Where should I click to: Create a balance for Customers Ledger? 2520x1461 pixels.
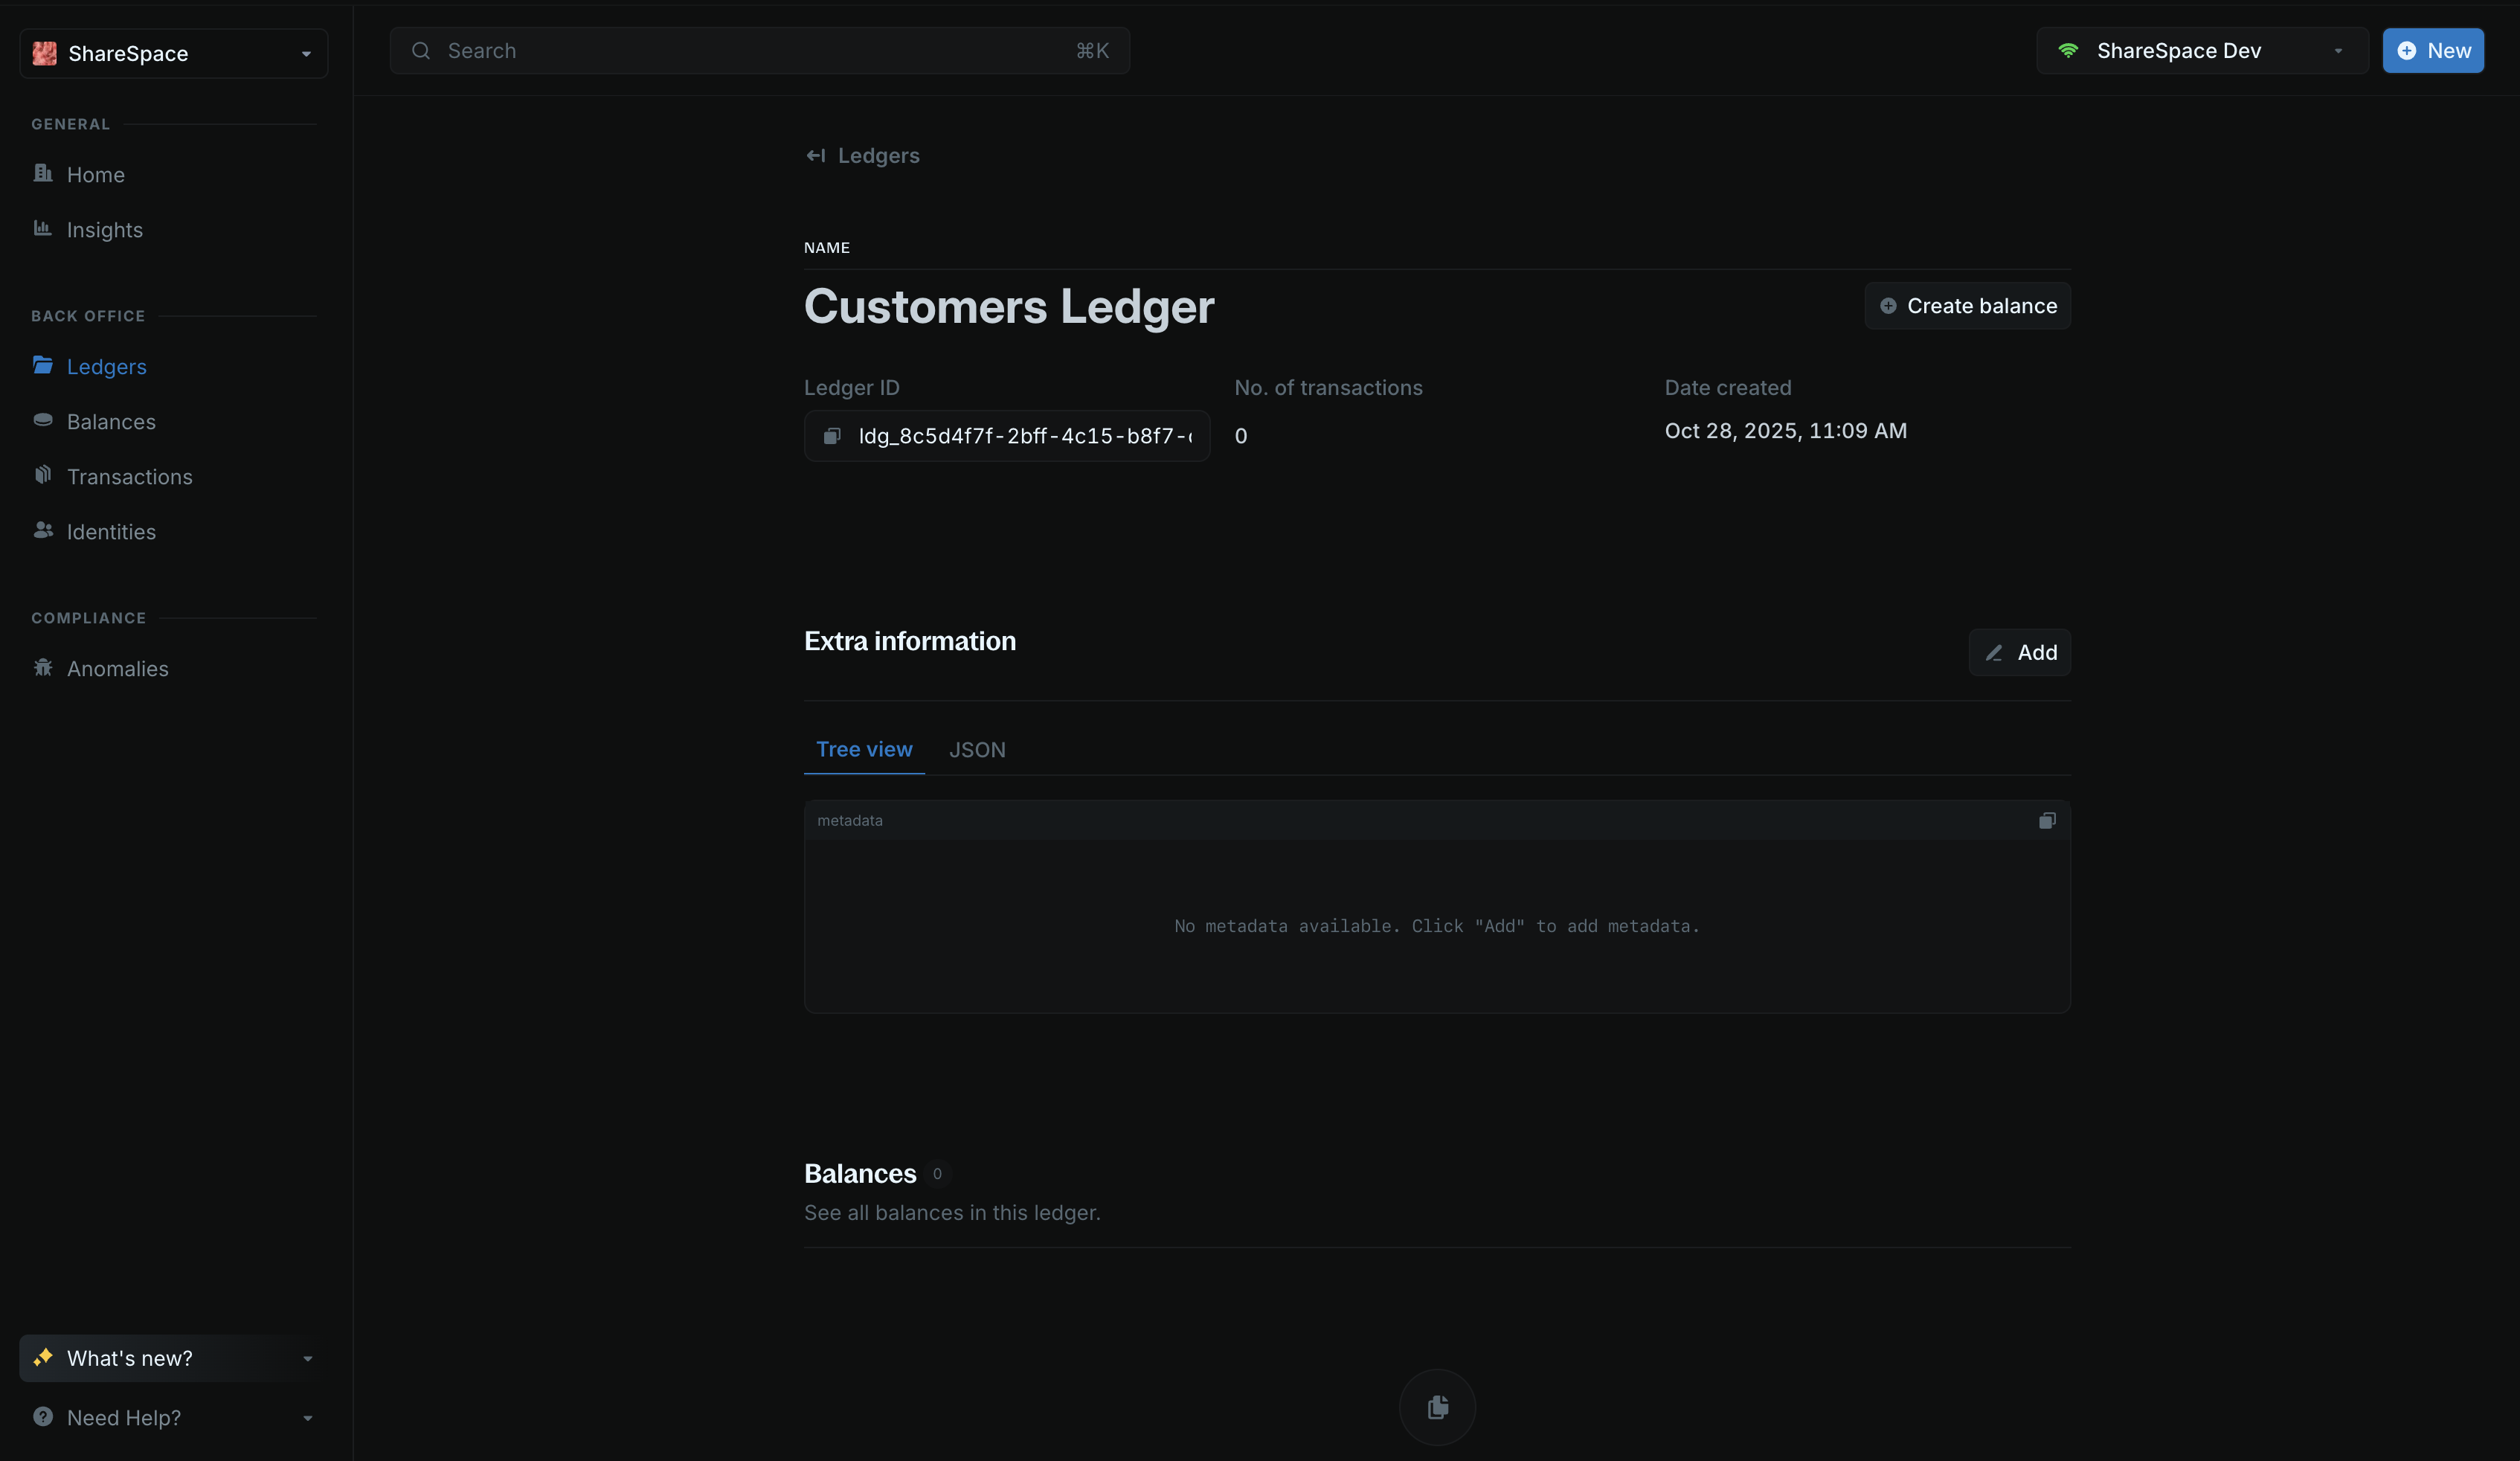[1966, 305]
